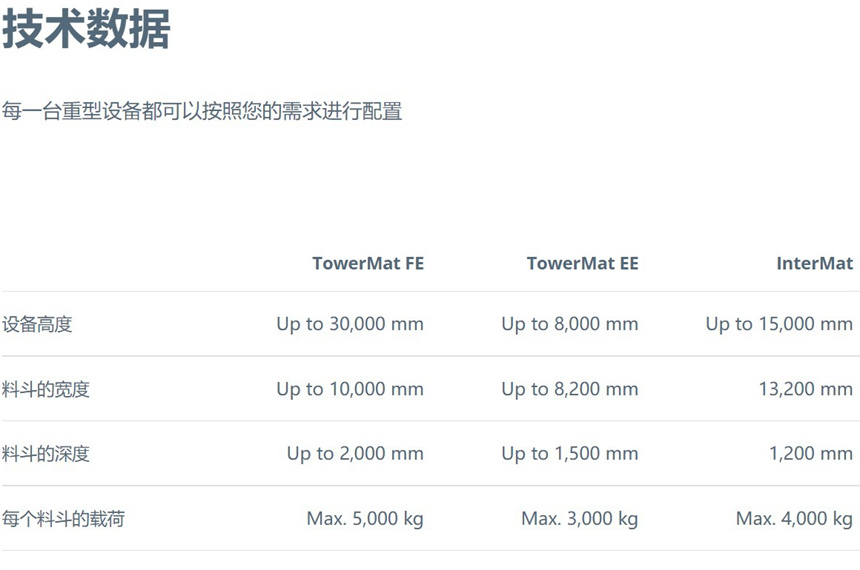
Task: Click the Up to 15,000 mm cell
Action: point(779,324)
